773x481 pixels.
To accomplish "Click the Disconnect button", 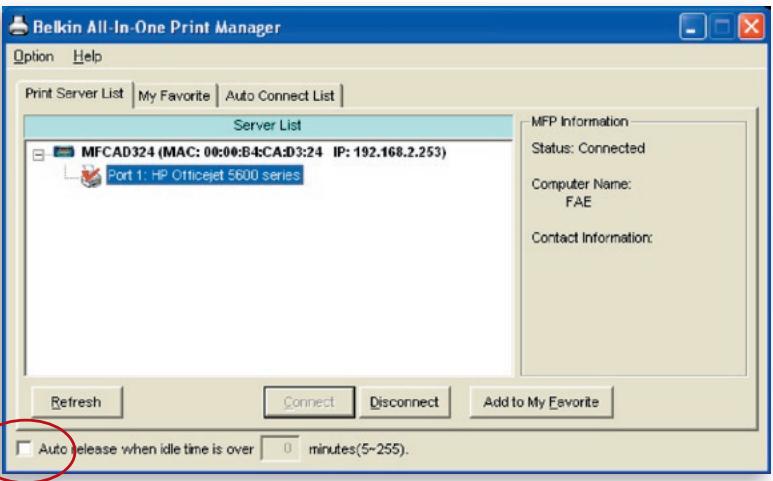I will point(404,402).
